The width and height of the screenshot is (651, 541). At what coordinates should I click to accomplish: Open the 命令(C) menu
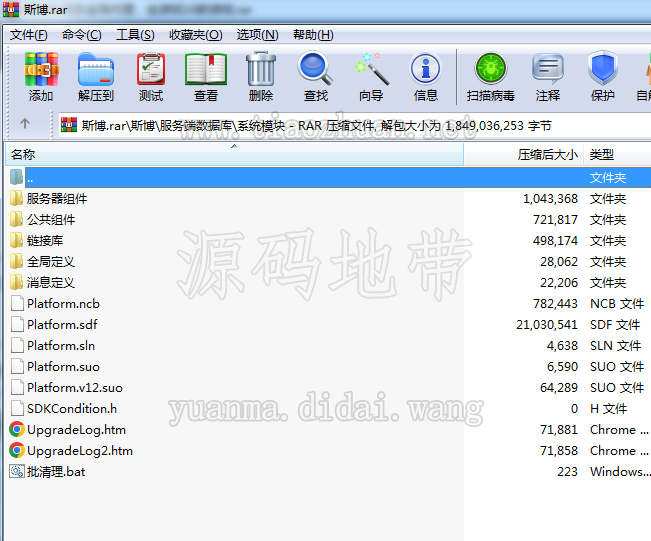coord(81,35)
